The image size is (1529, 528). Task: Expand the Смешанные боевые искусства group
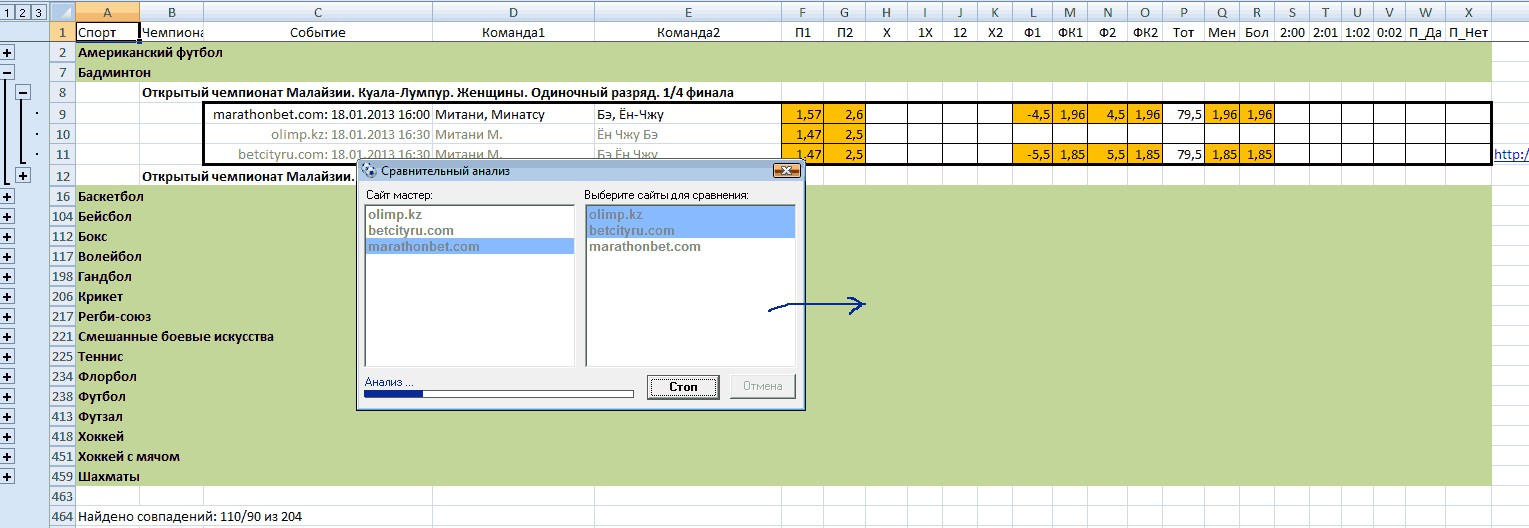tap(7, 336)
